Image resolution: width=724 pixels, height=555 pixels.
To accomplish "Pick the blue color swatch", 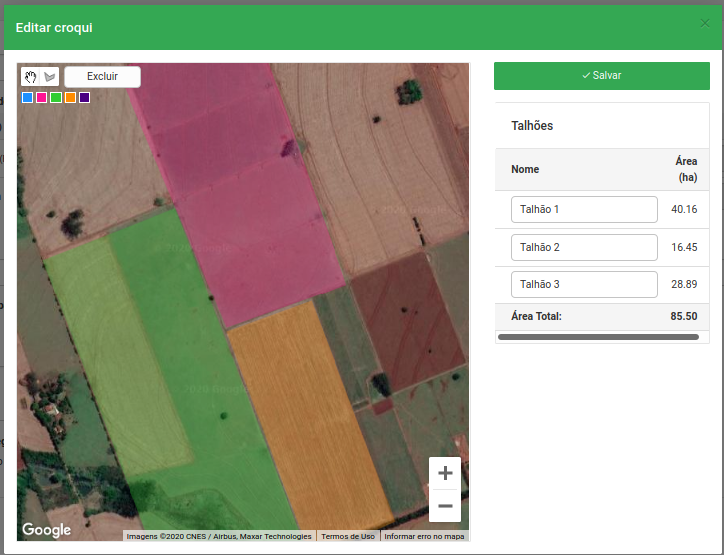I will pos(27,97).
